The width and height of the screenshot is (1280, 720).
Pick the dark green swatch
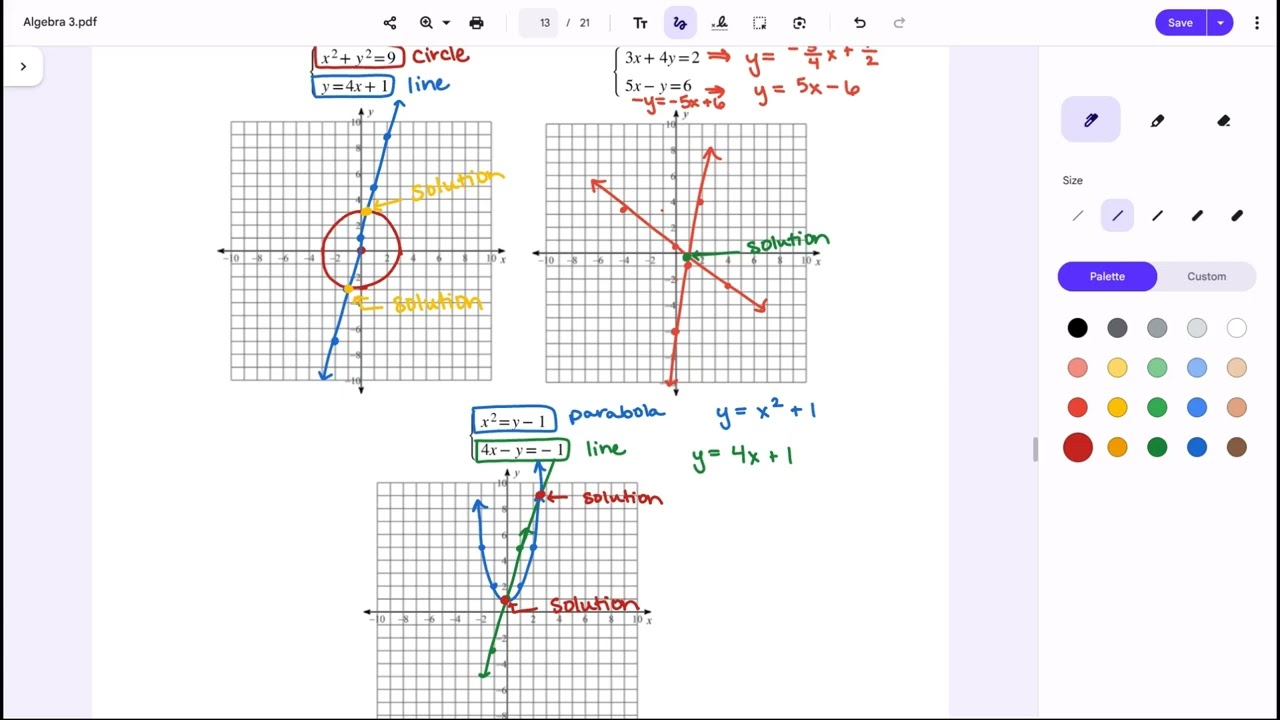point(1157,448)
